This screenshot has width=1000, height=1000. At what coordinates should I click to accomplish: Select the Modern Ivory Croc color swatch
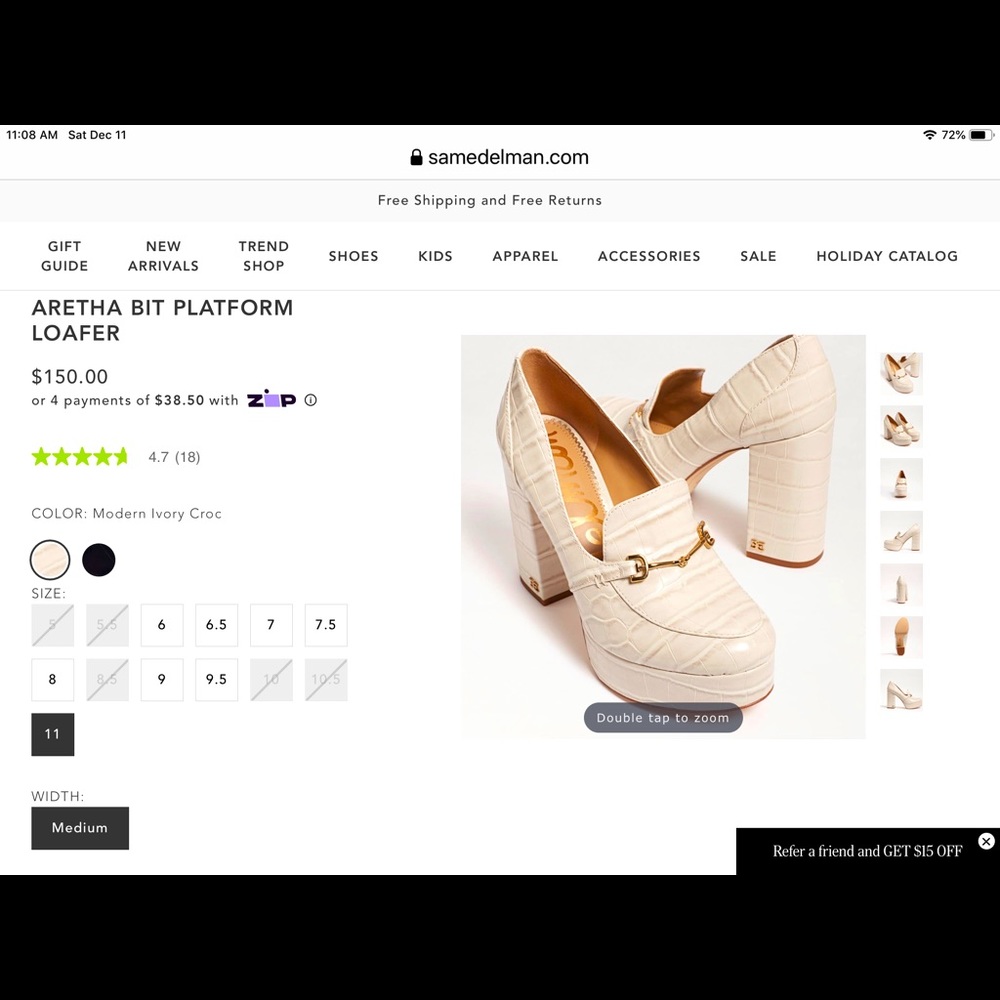50,559
